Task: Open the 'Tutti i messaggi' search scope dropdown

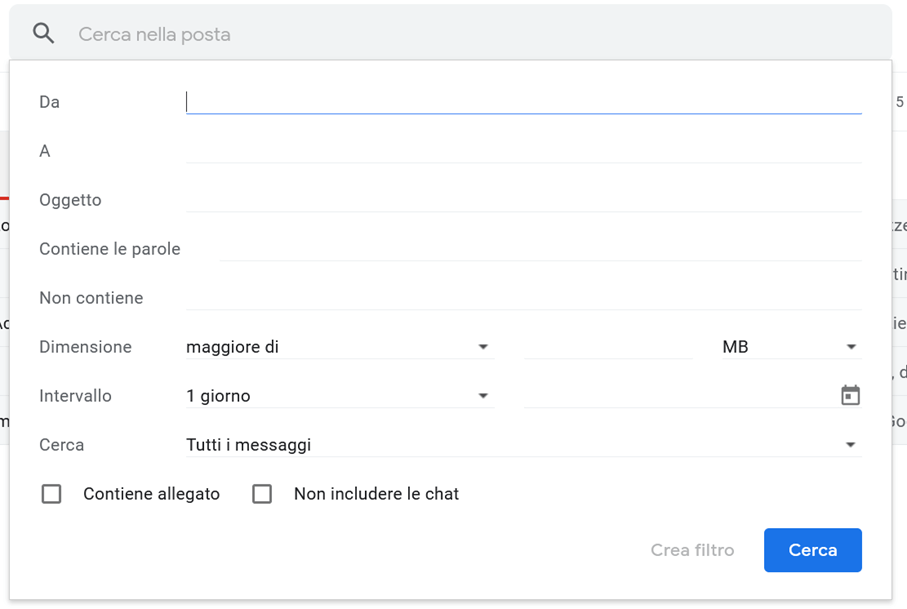Action: 523,445
